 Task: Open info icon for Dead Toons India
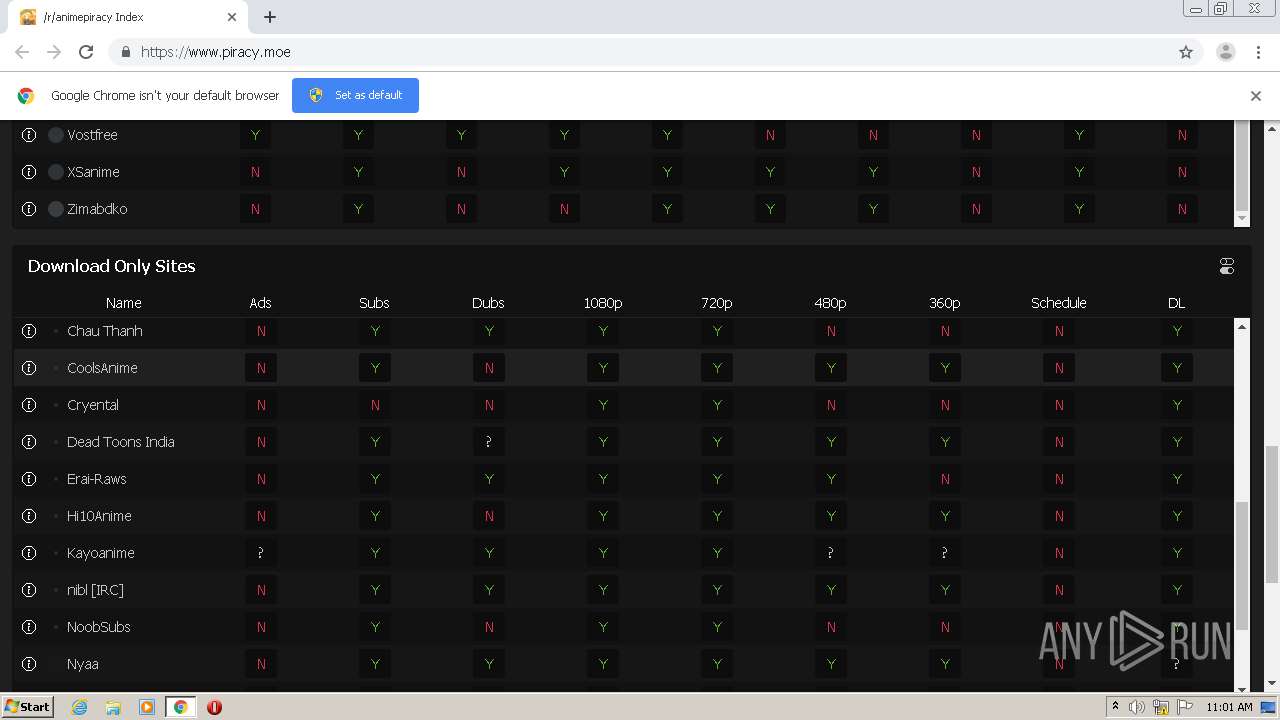(29, 442)
